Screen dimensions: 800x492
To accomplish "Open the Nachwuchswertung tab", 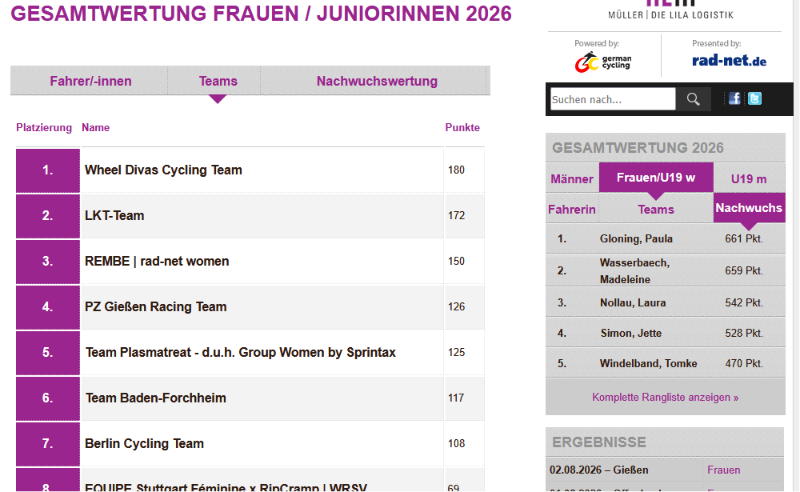I will 377,81.
